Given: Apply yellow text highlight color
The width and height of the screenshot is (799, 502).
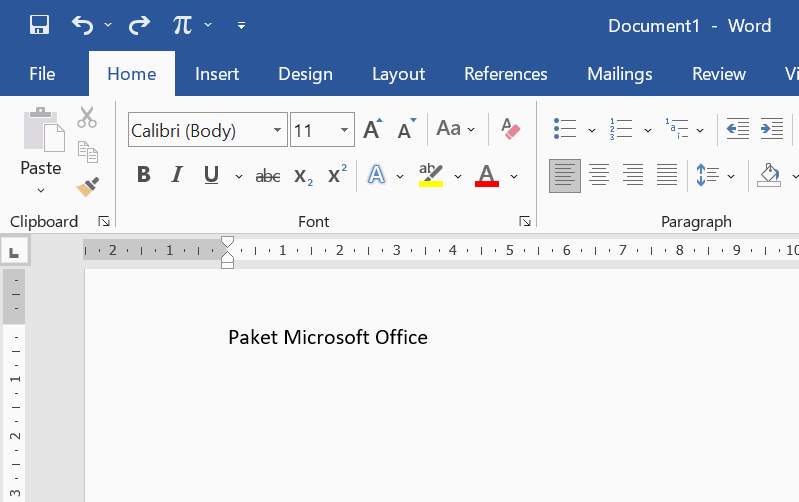Looking at the screenshot, I should (431, 175).
